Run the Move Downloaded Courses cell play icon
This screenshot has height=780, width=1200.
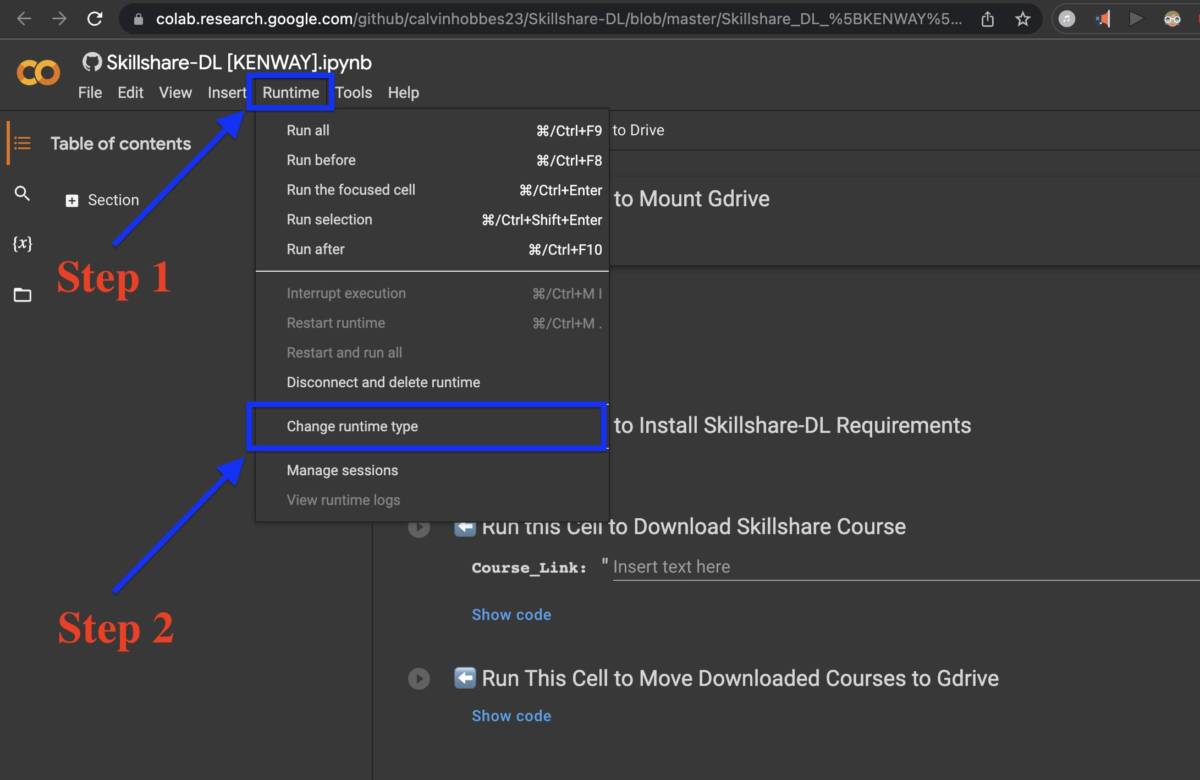point(418,679)
